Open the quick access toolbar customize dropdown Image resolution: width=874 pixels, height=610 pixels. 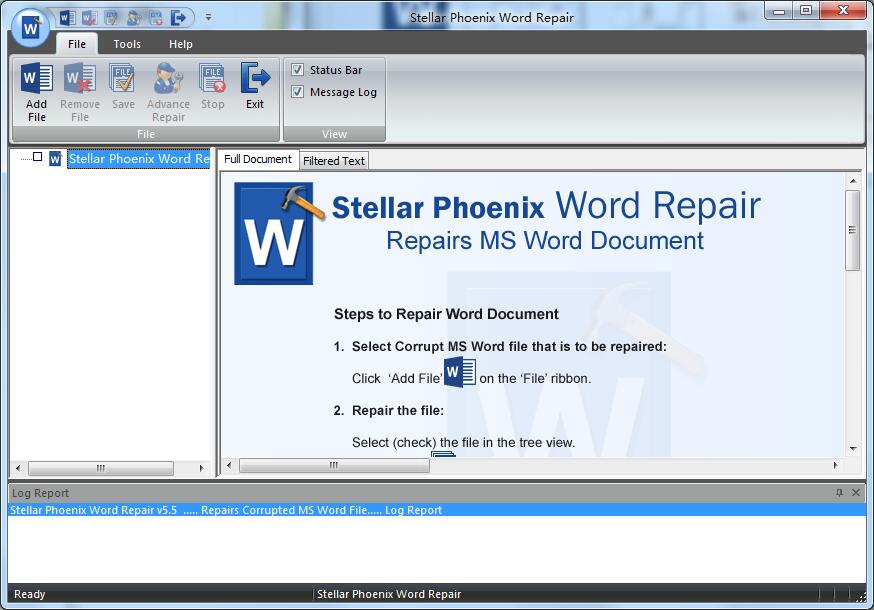[x=208, y=17]
